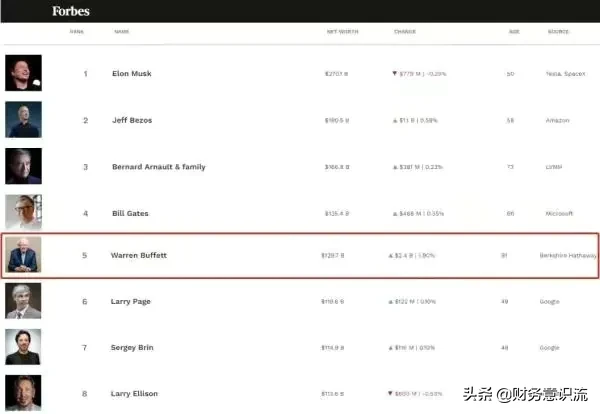Open Jeff Bezos's profile photo

click(x=23, y=119)
